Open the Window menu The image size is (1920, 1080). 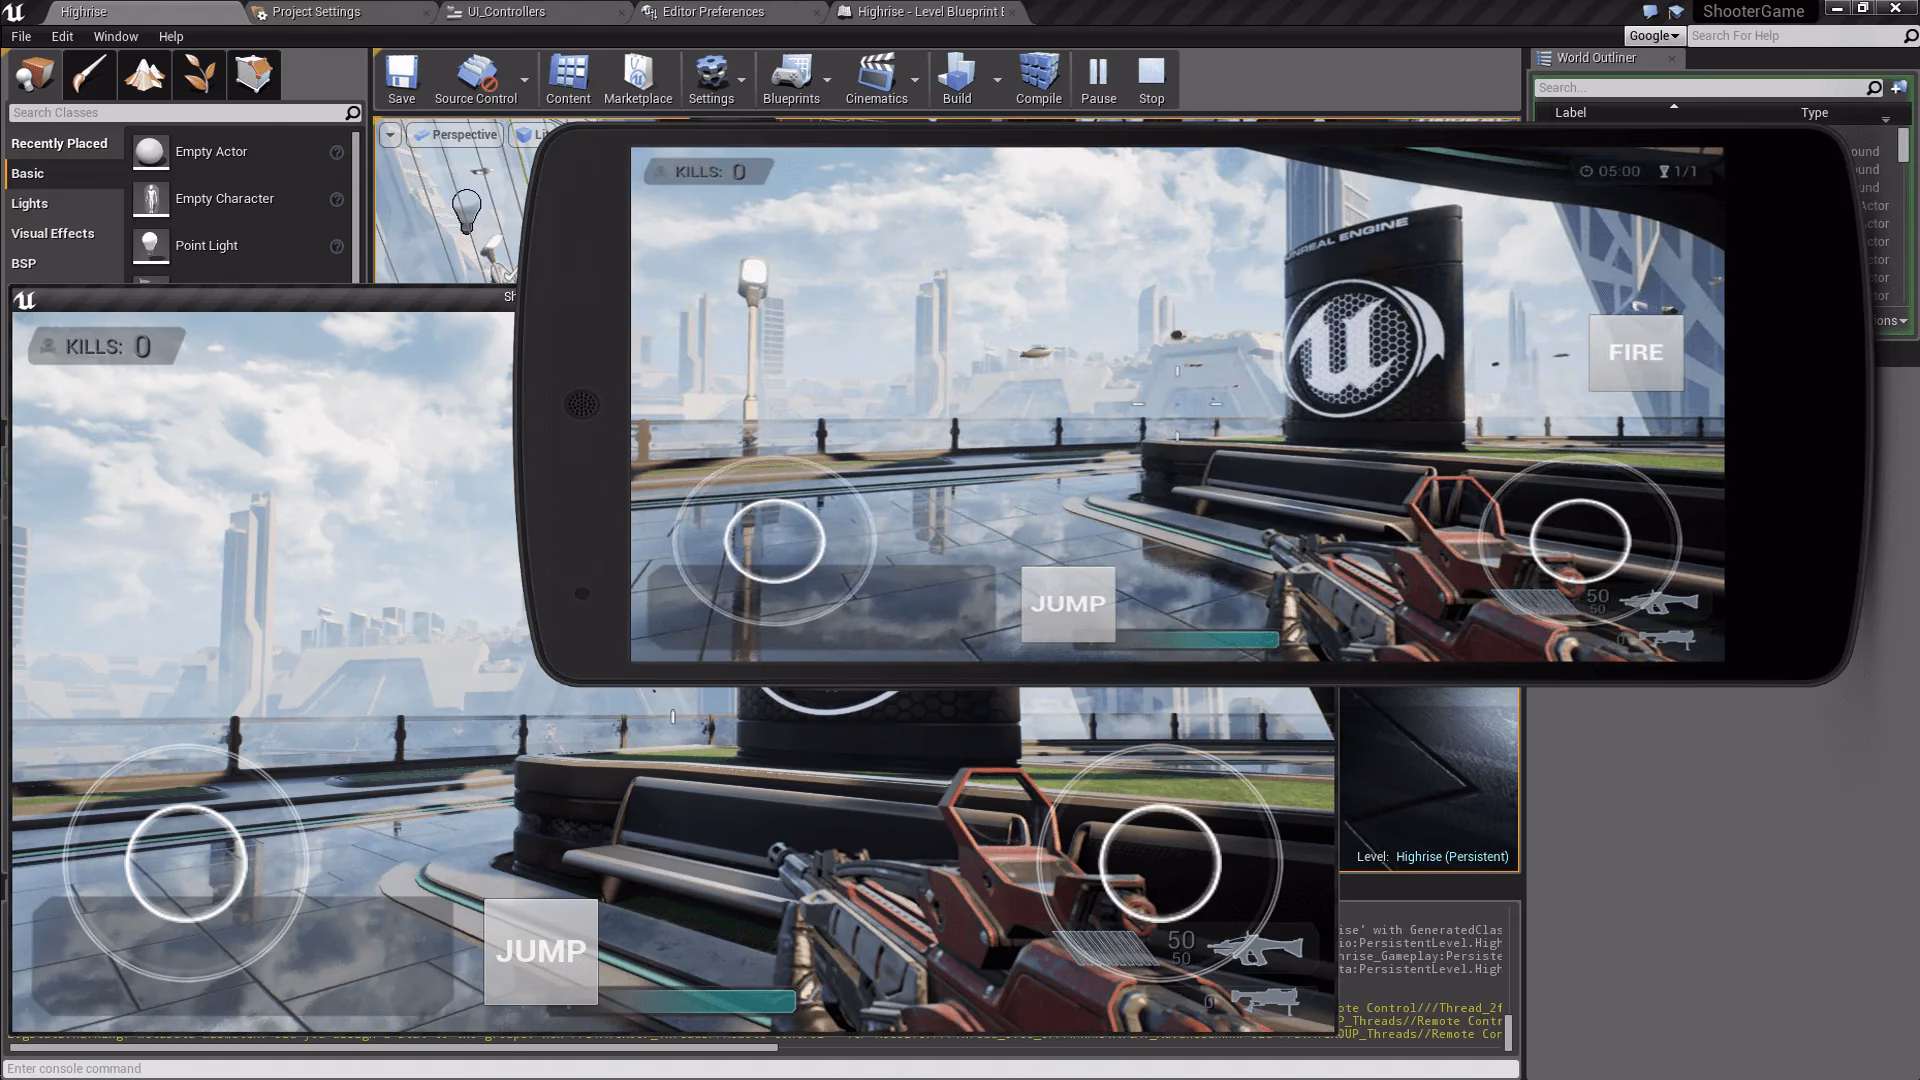click(x=116, y=36)
